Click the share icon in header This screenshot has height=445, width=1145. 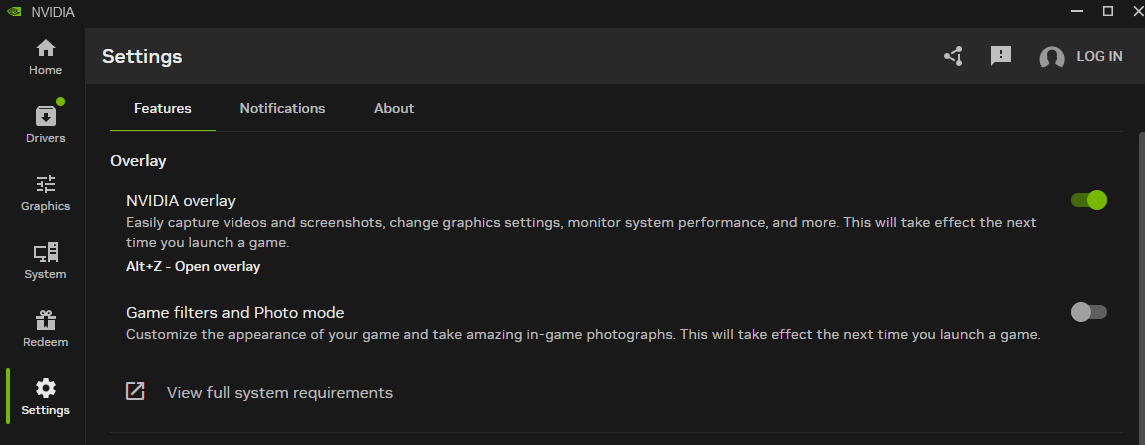[x=953, y=56]
